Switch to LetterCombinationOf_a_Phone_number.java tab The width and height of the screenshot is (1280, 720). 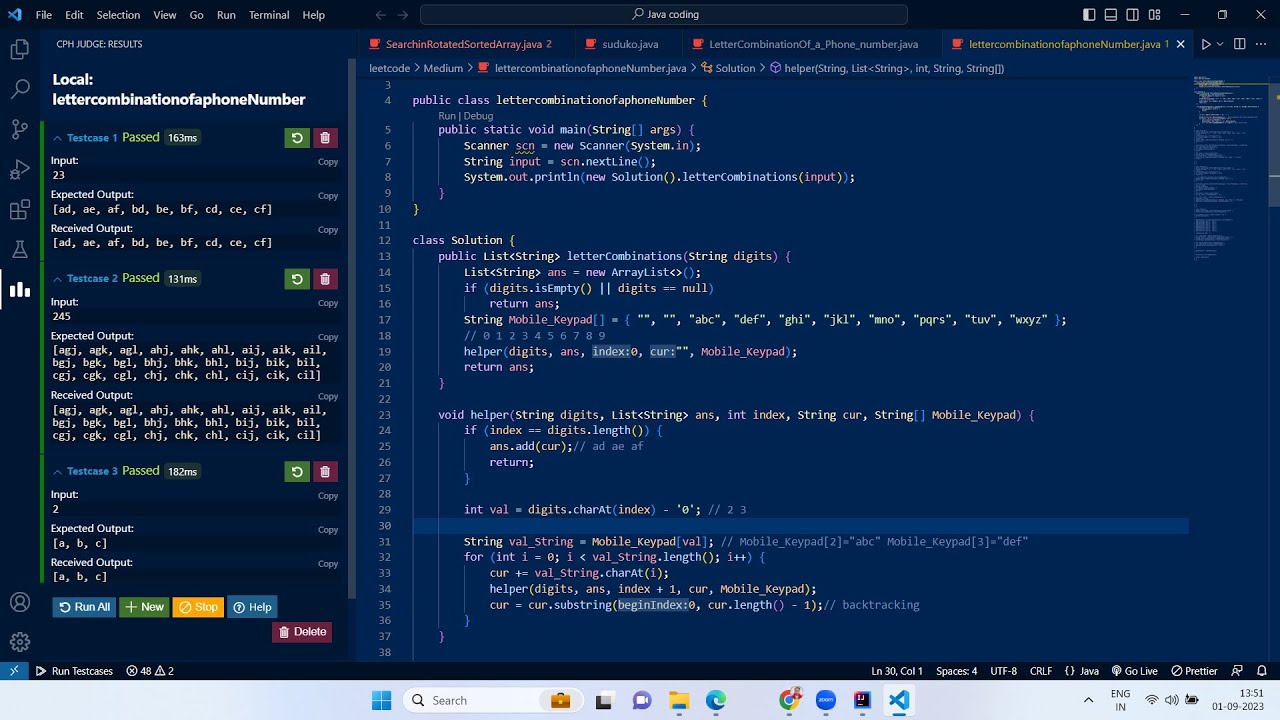(813, 44)
